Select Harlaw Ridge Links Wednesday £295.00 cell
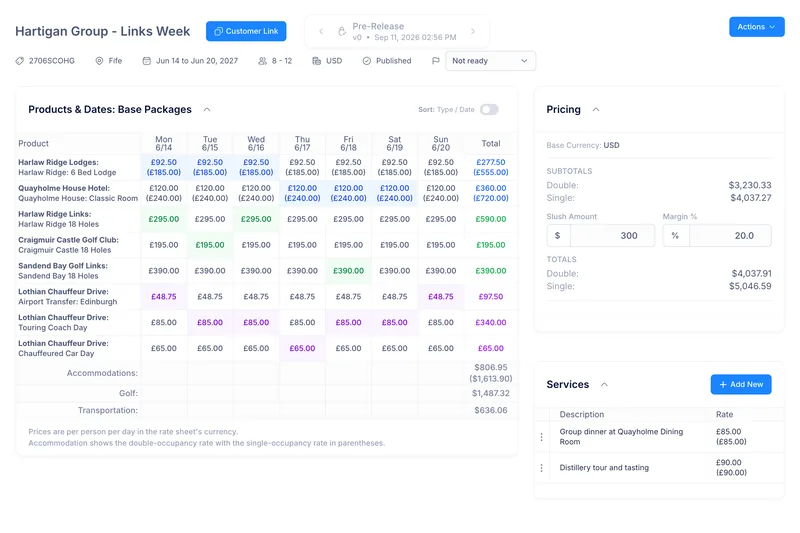This screenshot has height=533, width=800. [x=256, y=219]
